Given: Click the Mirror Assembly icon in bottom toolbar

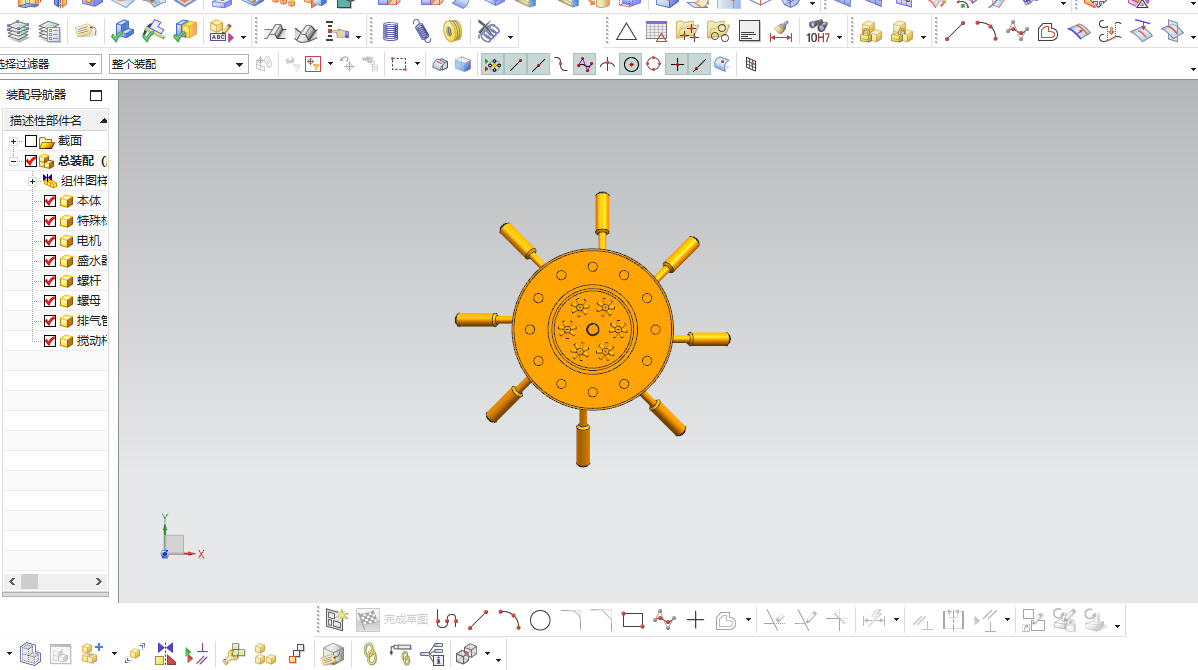Looking at the screenshot, I should click(x=165, y=654).
